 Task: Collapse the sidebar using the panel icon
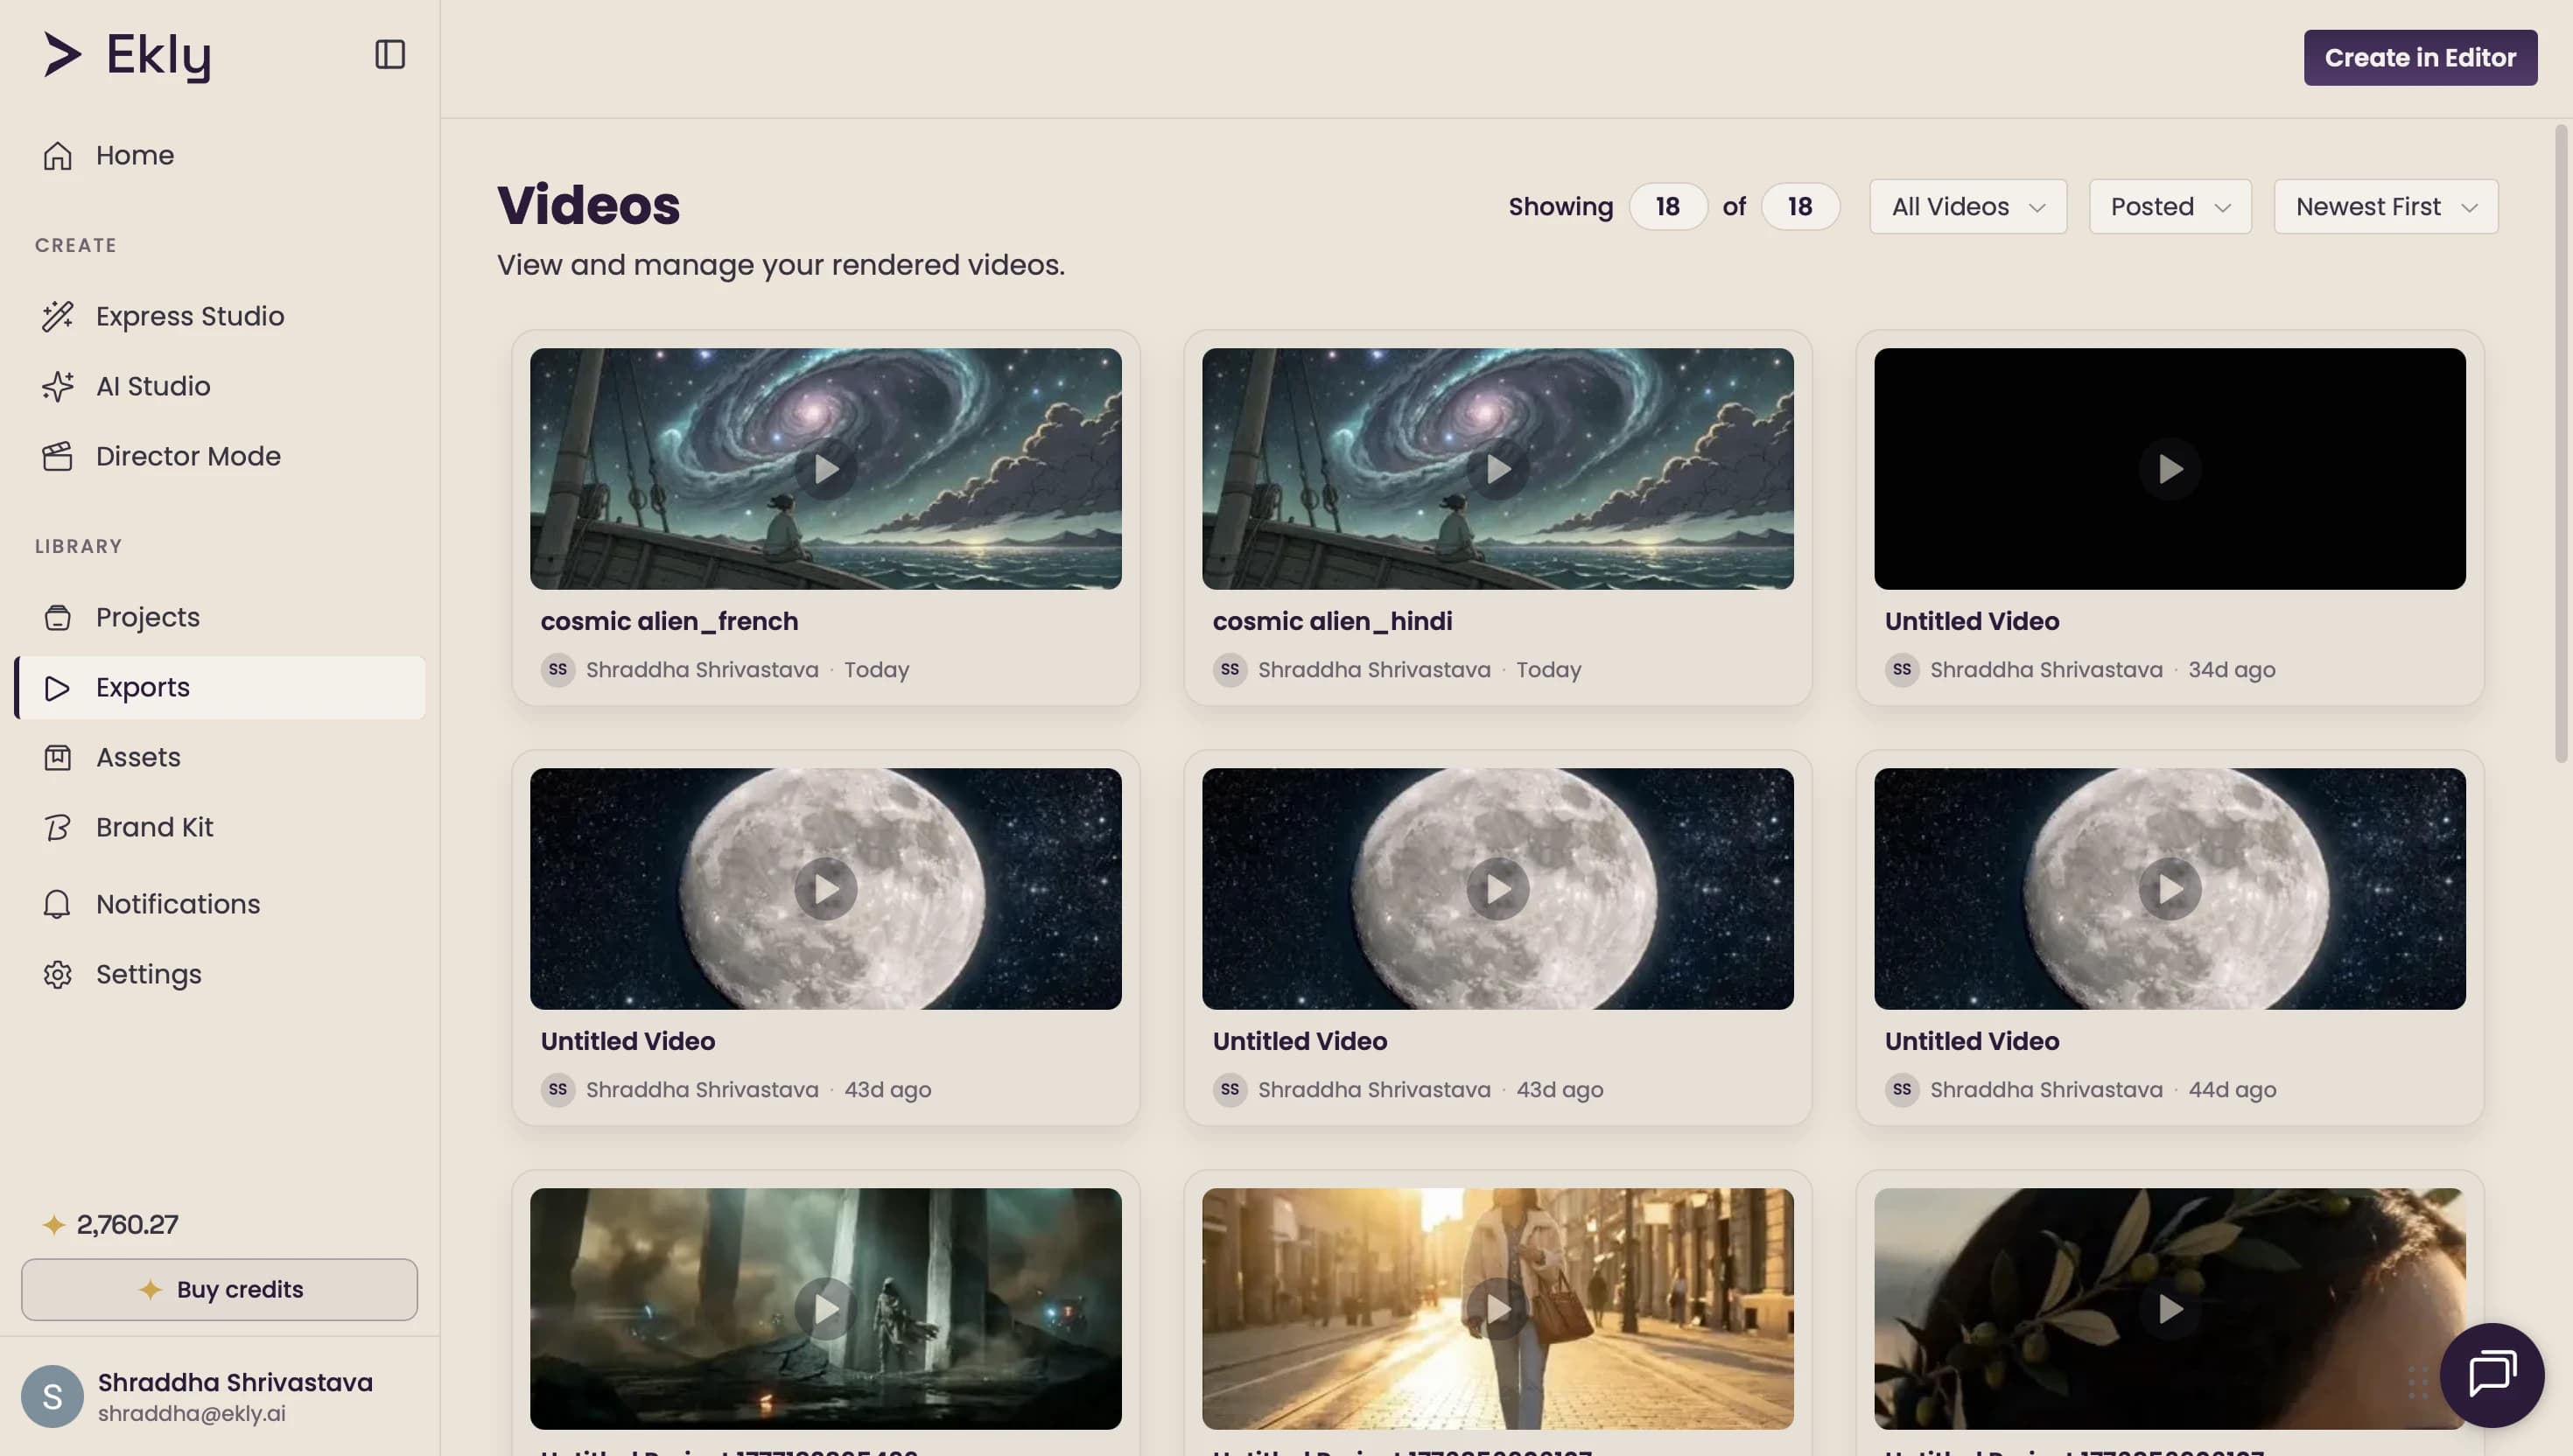[390, 54]
